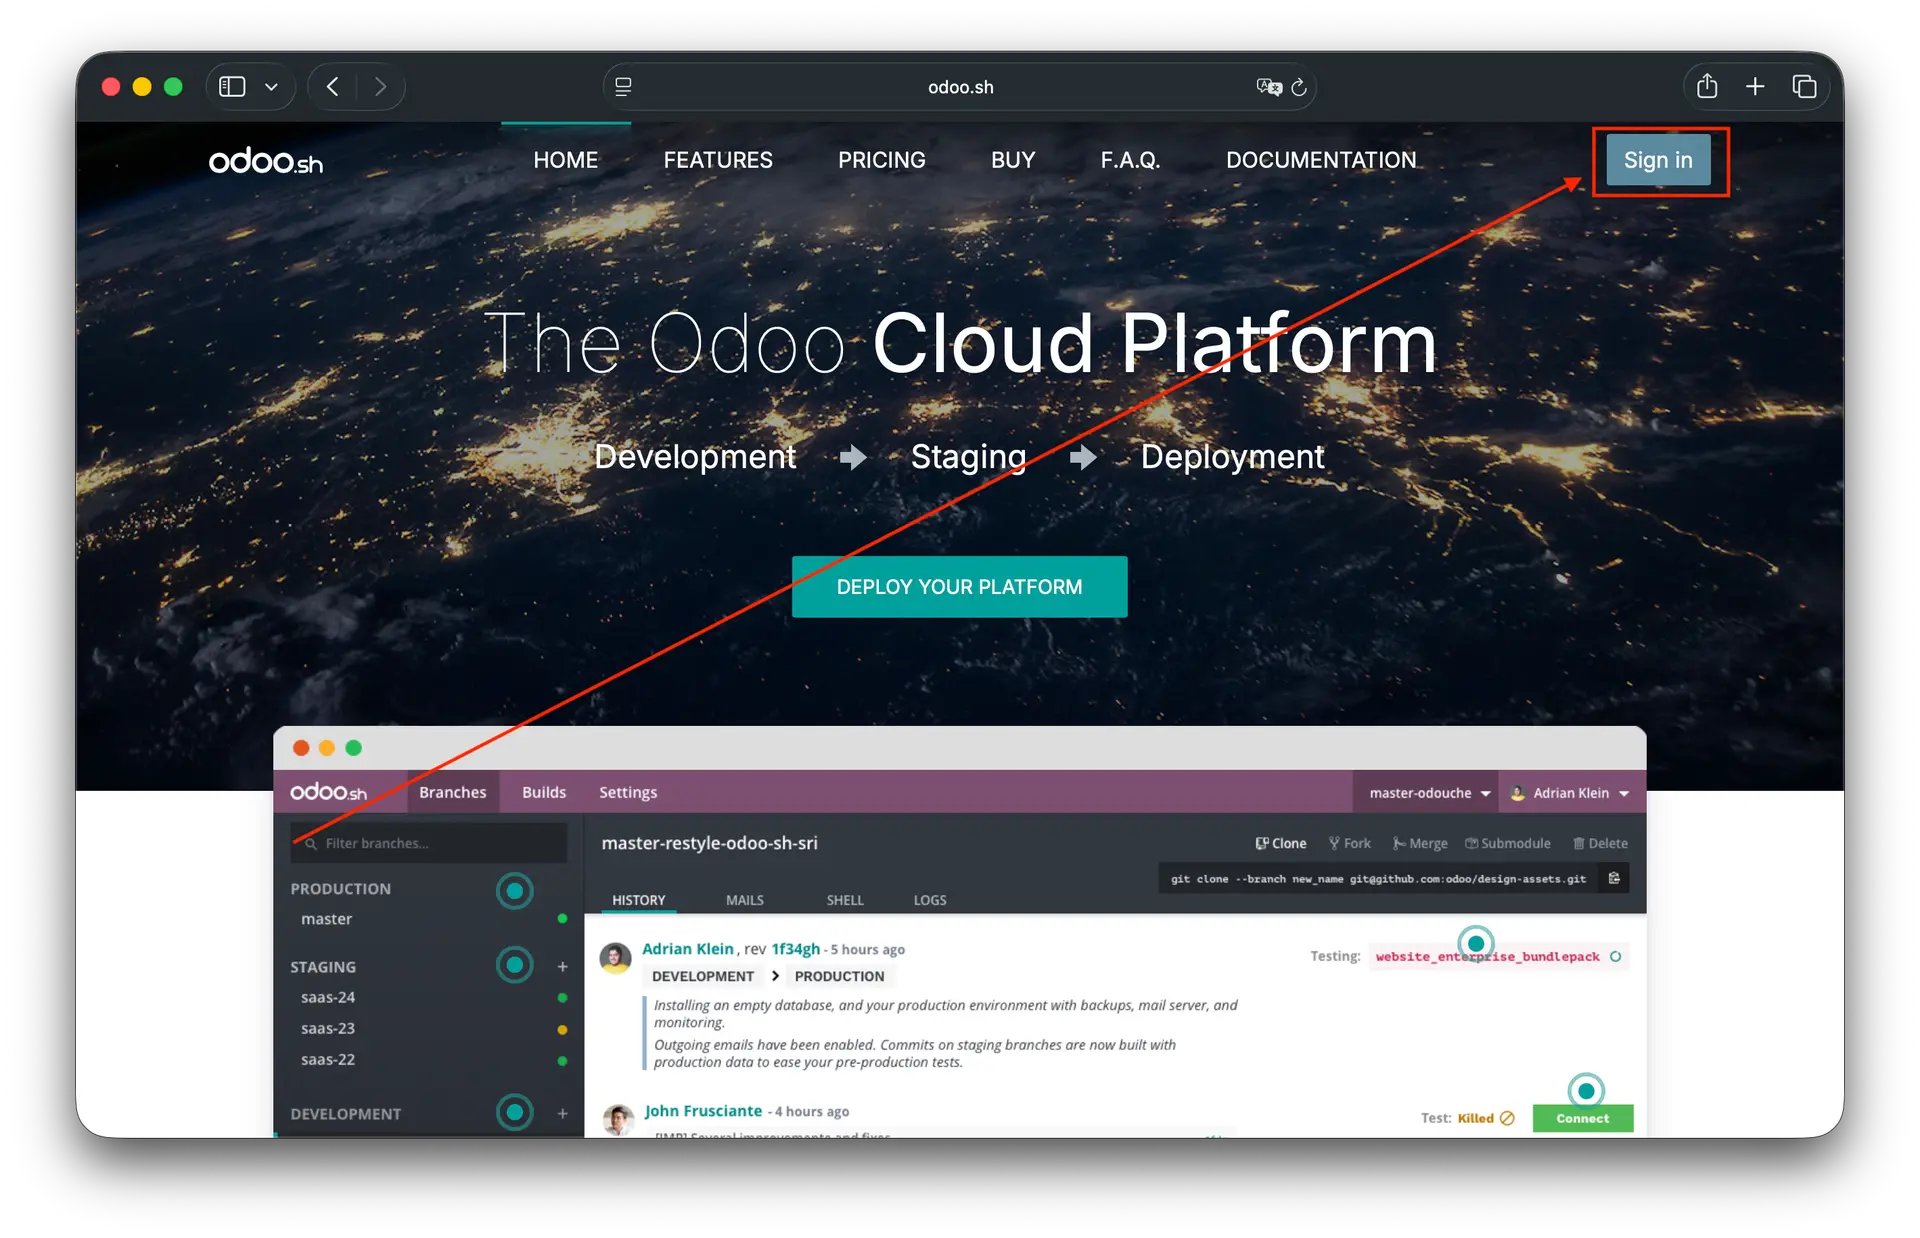Open the BUY menu item
Screen dimensions: 1920x1238
tap(1013, 160)
